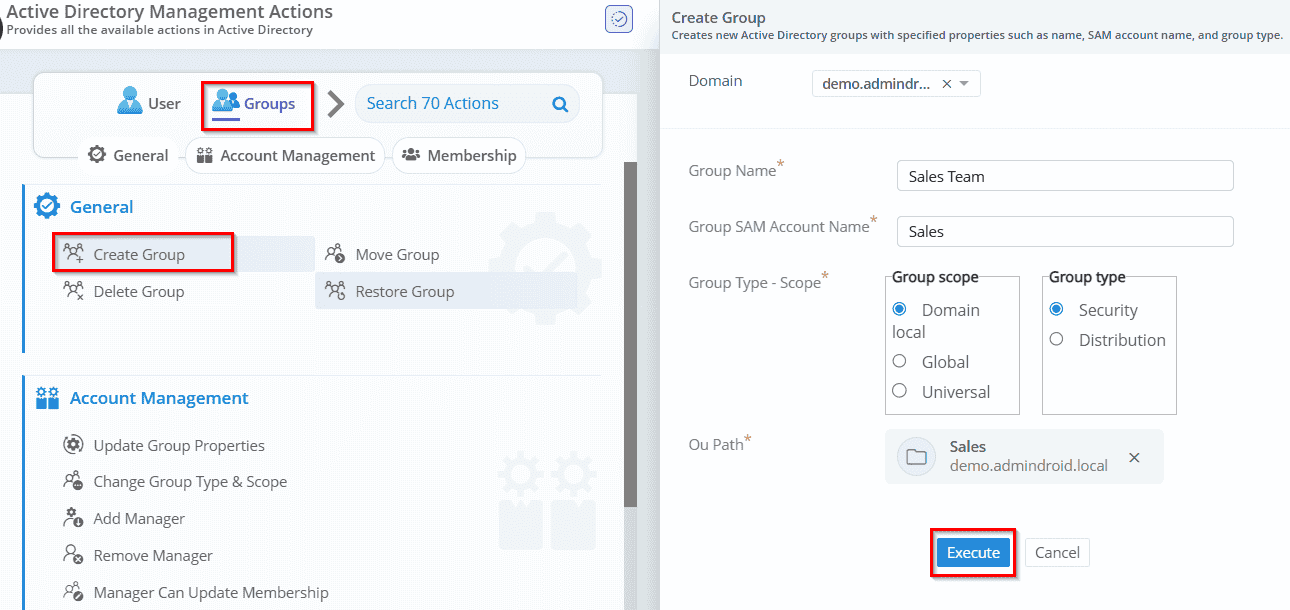Remove the Sales OU path selection
The image size is (1290, 610).
(x=1134, y=457)
